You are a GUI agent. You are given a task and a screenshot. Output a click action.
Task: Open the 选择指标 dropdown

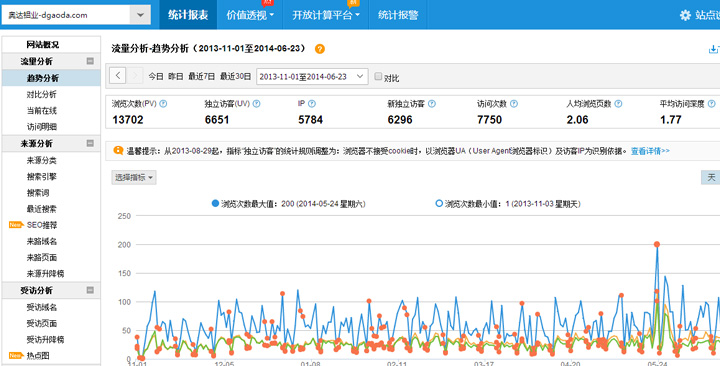(x=134, y=177)
